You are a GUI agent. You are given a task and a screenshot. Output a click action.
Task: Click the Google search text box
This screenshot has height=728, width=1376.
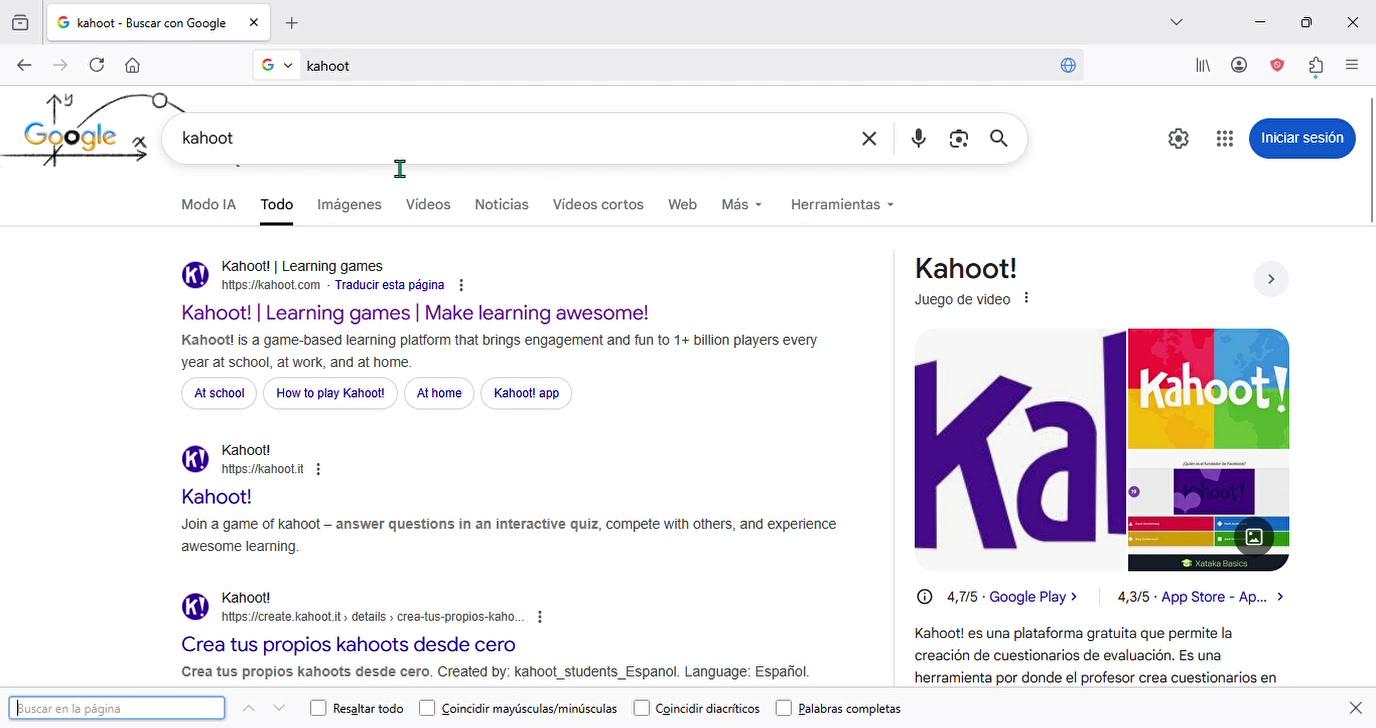pos(510,138)
